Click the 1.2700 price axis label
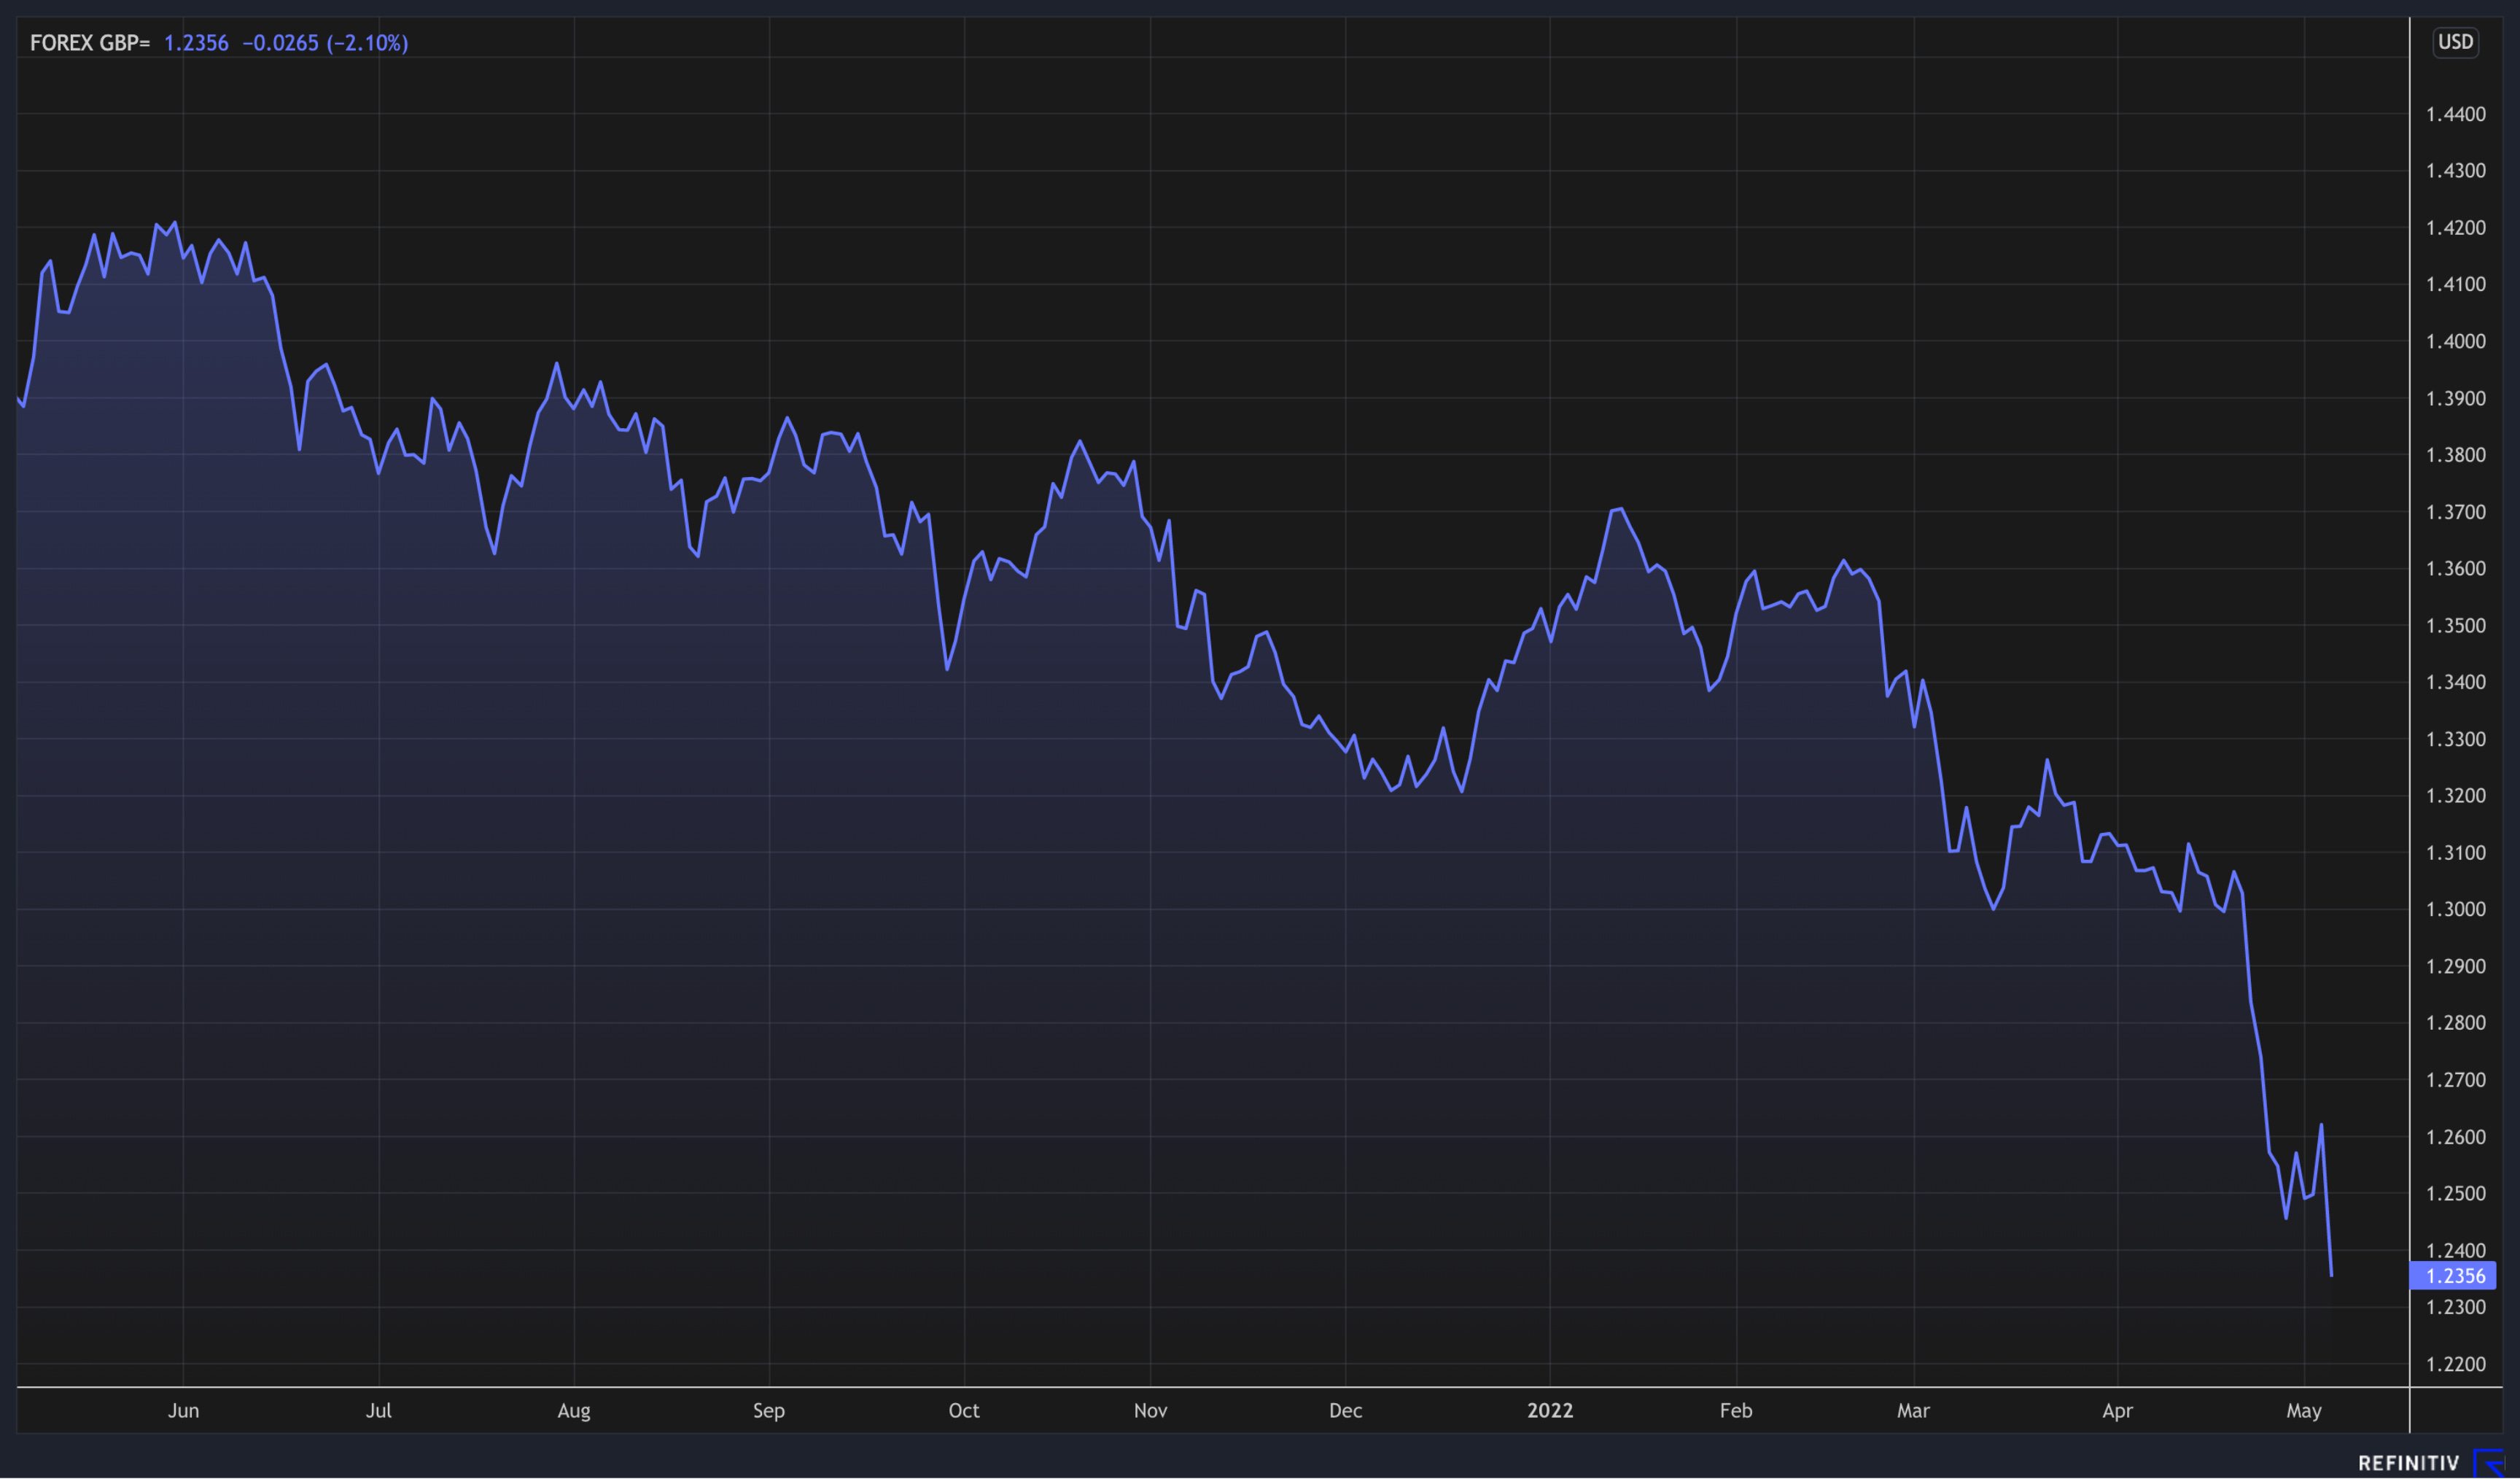2520x1479 pixels. [2456, 1081]
